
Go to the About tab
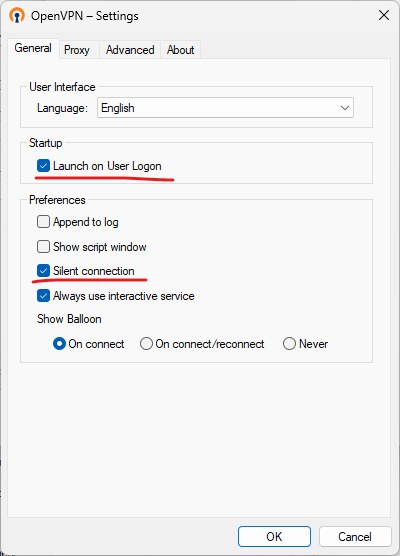[180, 50]
